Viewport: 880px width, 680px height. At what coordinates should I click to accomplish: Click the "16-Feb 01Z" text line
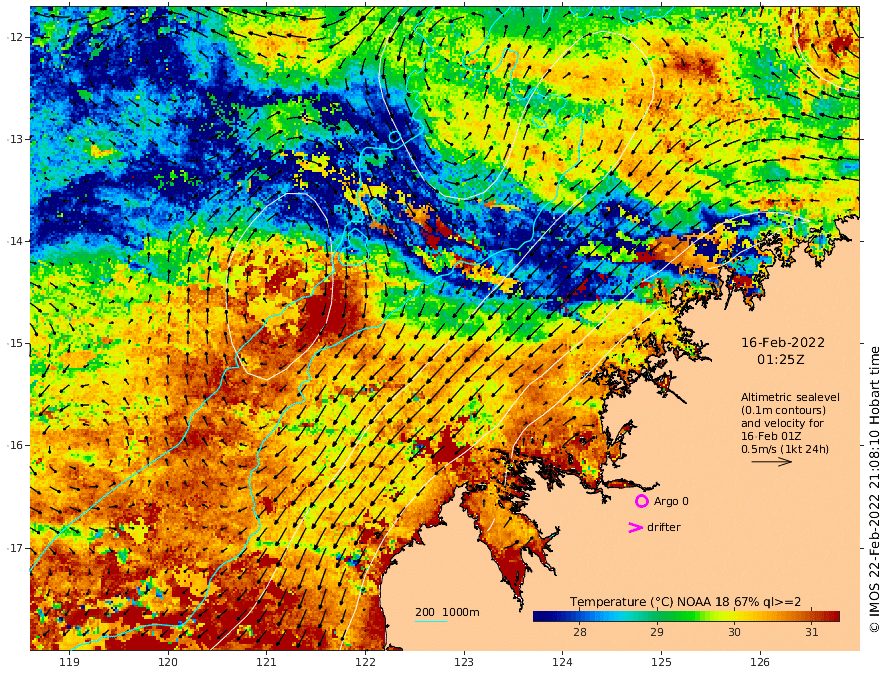point(771,436)
